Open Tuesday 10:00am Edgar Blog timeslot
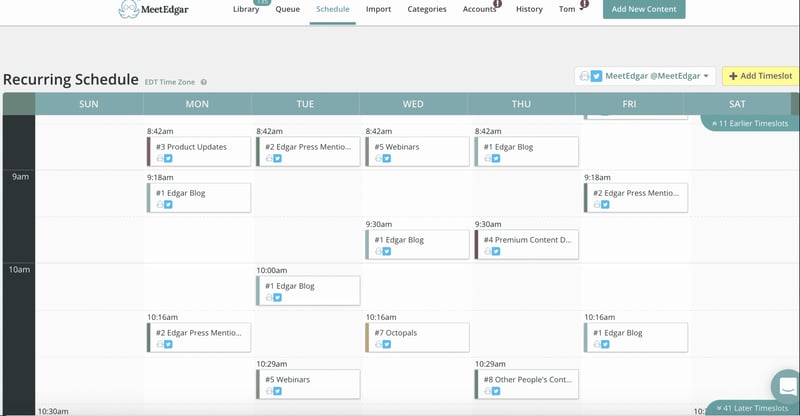This screenshot has height=416, width=800. (308, 291)
